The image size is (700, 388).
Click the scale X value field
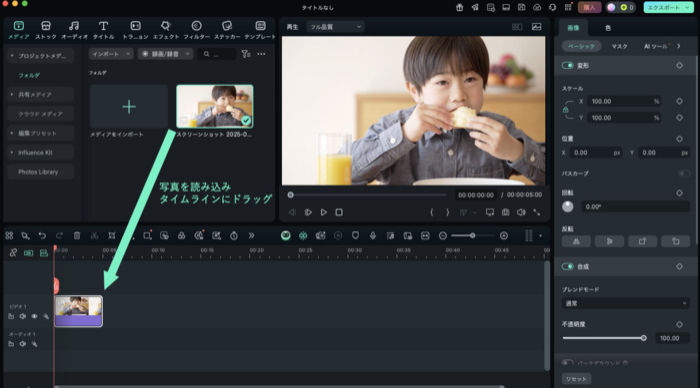tap(624, 101)
